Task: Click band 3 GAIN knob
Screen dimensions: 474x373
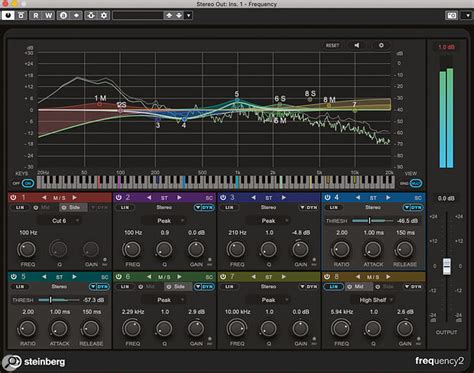Action: pyautogui.click(x=300, y=249)
